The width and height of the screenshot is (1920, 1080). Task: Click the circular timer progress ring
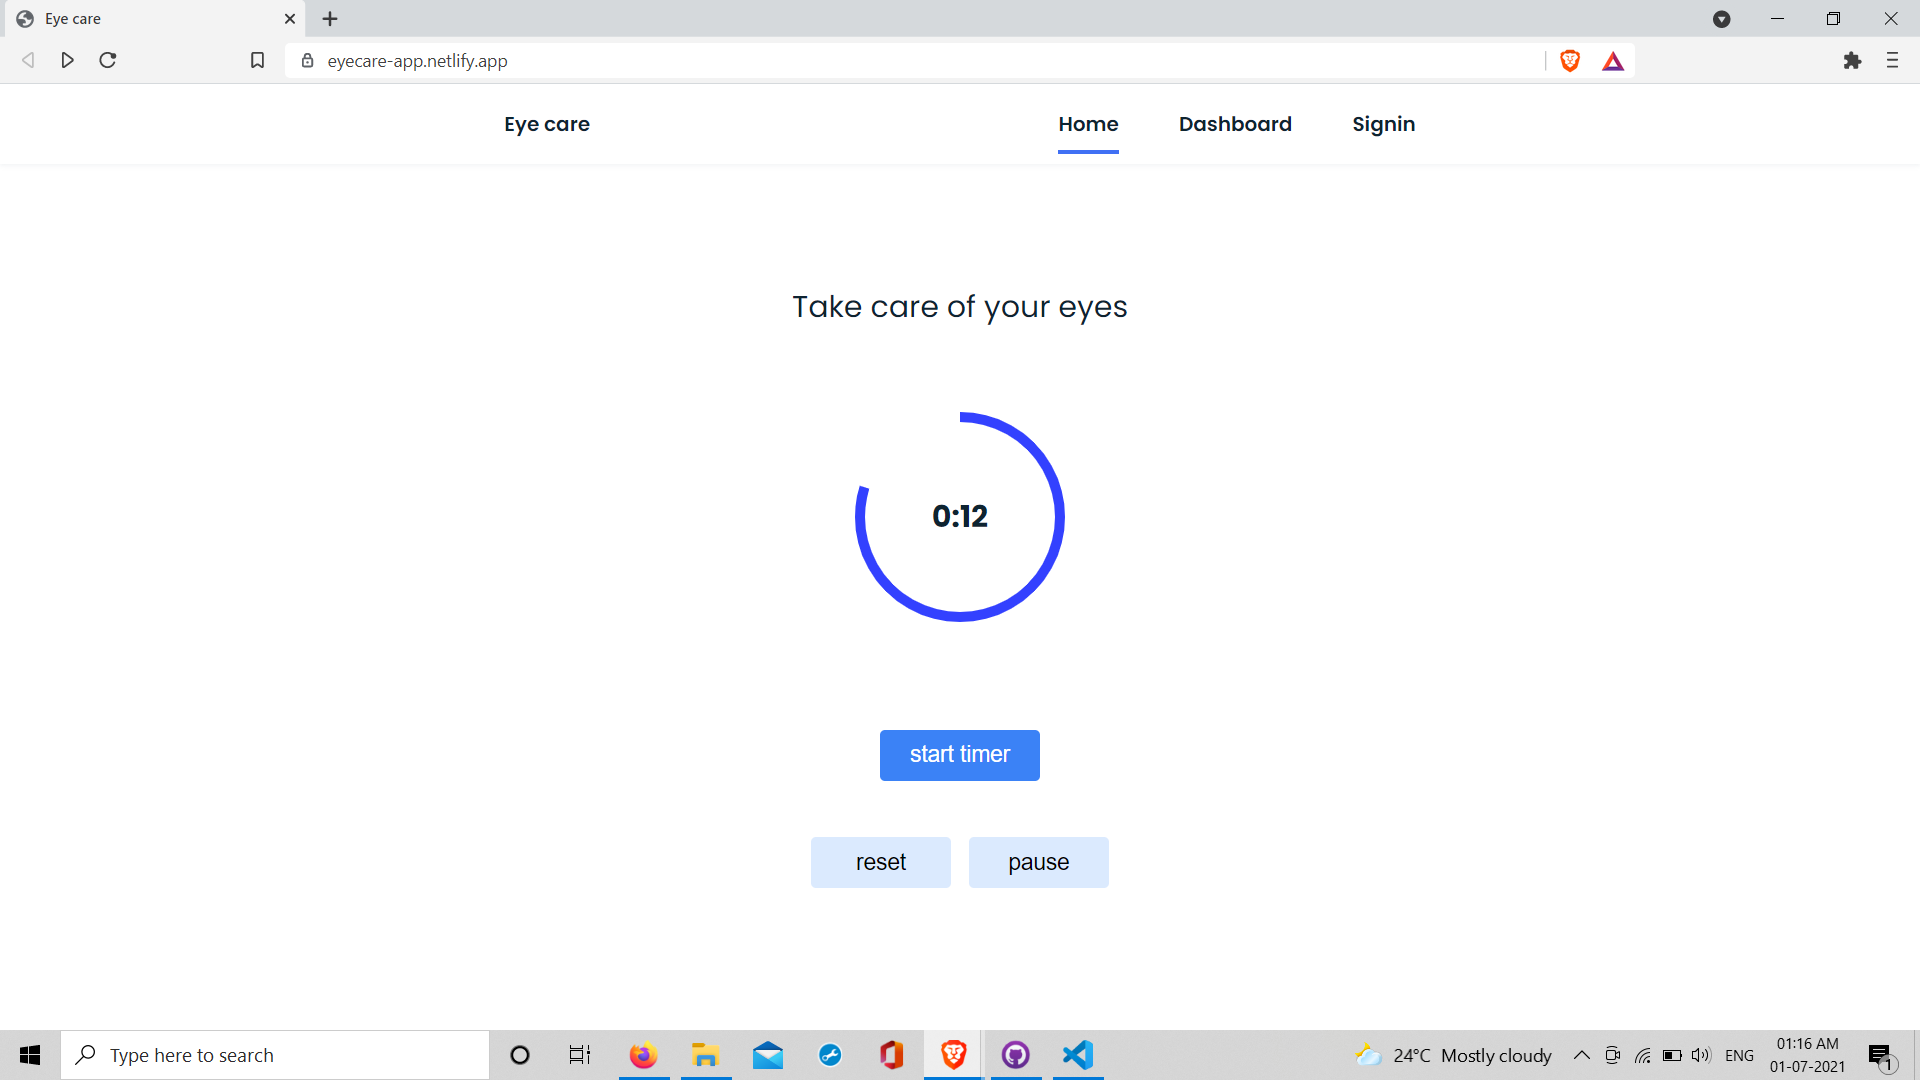click(x=1060, y=517)
